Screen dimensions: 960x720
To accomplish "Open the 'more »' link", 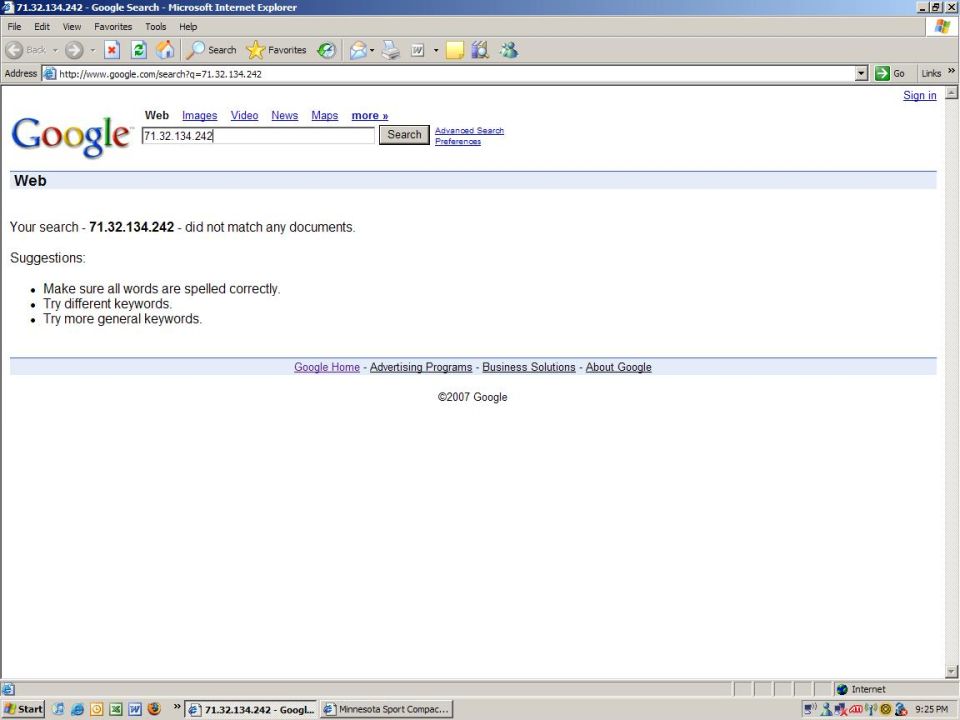I will [x=370, y=115].
